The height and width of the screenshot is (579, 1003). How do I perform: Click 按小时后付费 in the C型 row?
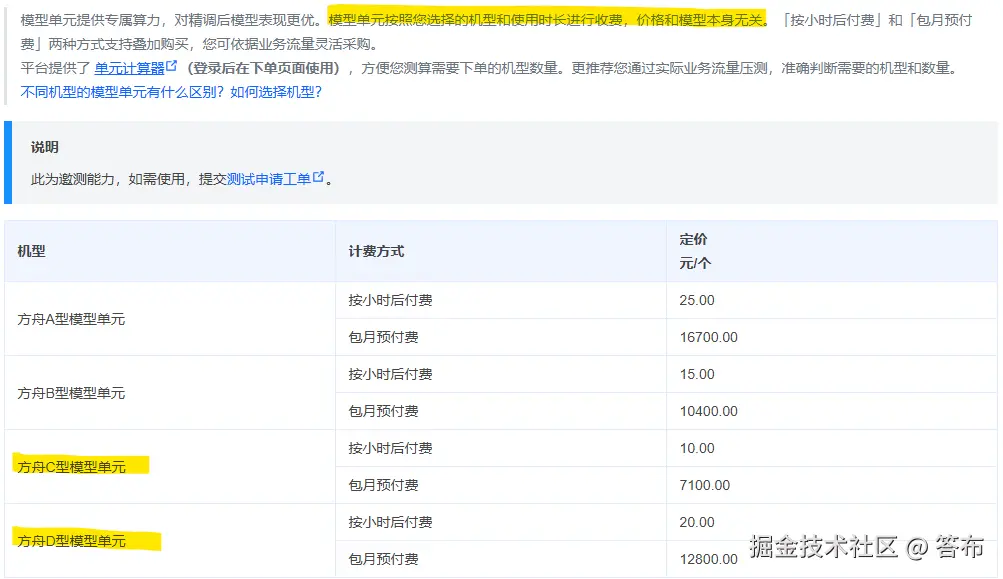click(x=390, y=448)
